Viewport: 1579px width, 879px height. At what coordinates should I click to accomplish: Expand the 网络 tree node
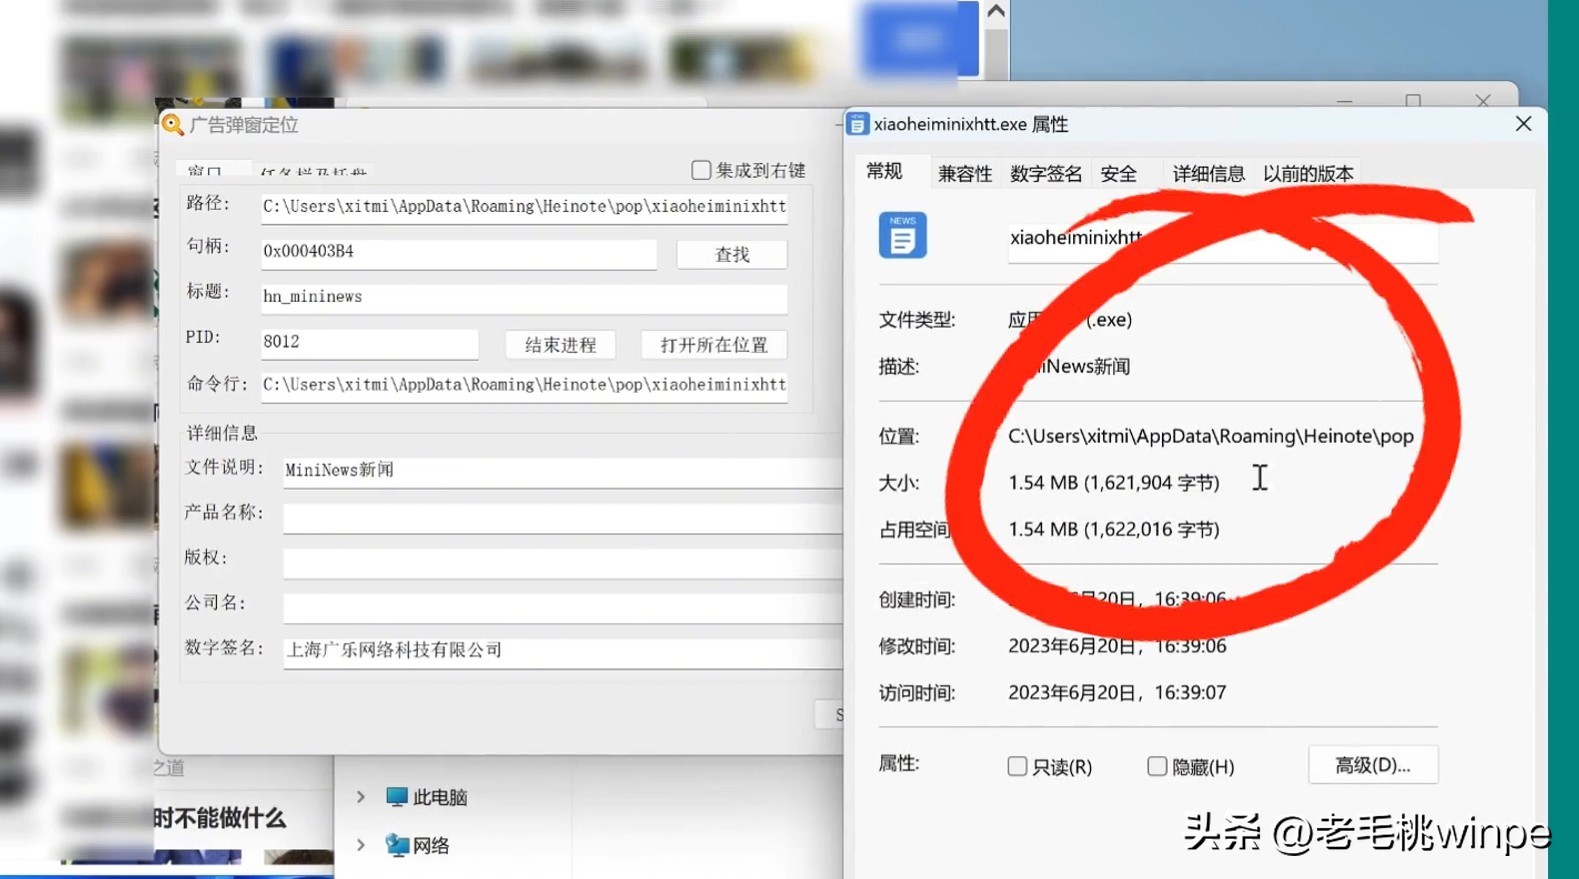coord(361,845)
